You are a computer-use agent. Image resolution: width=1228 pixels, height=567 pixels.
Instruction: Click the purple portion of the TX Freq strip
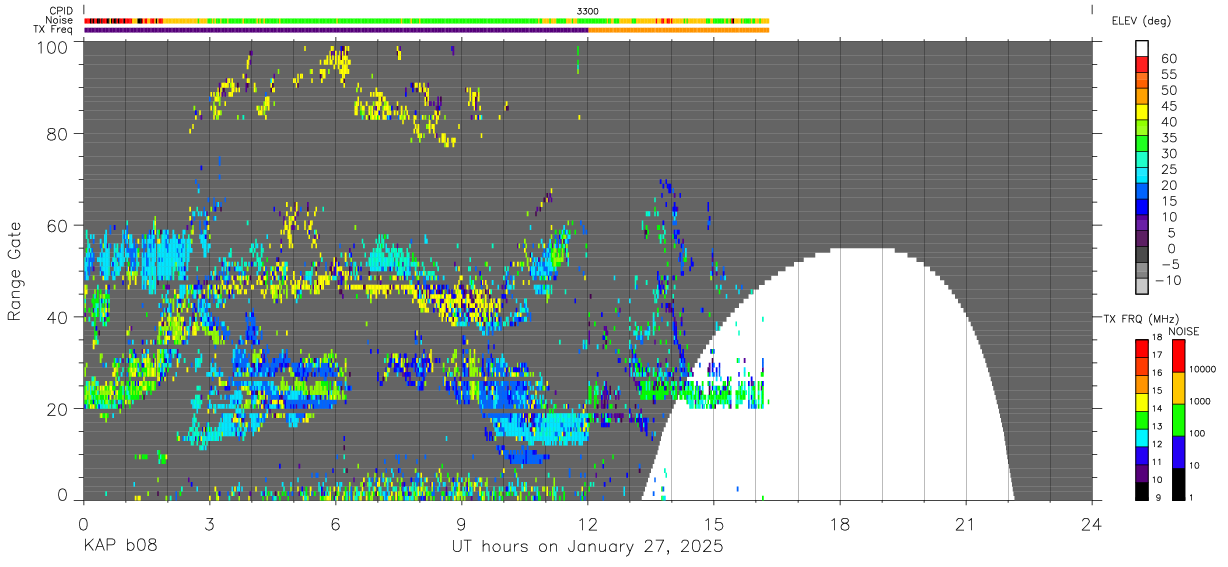pos(336,30)
